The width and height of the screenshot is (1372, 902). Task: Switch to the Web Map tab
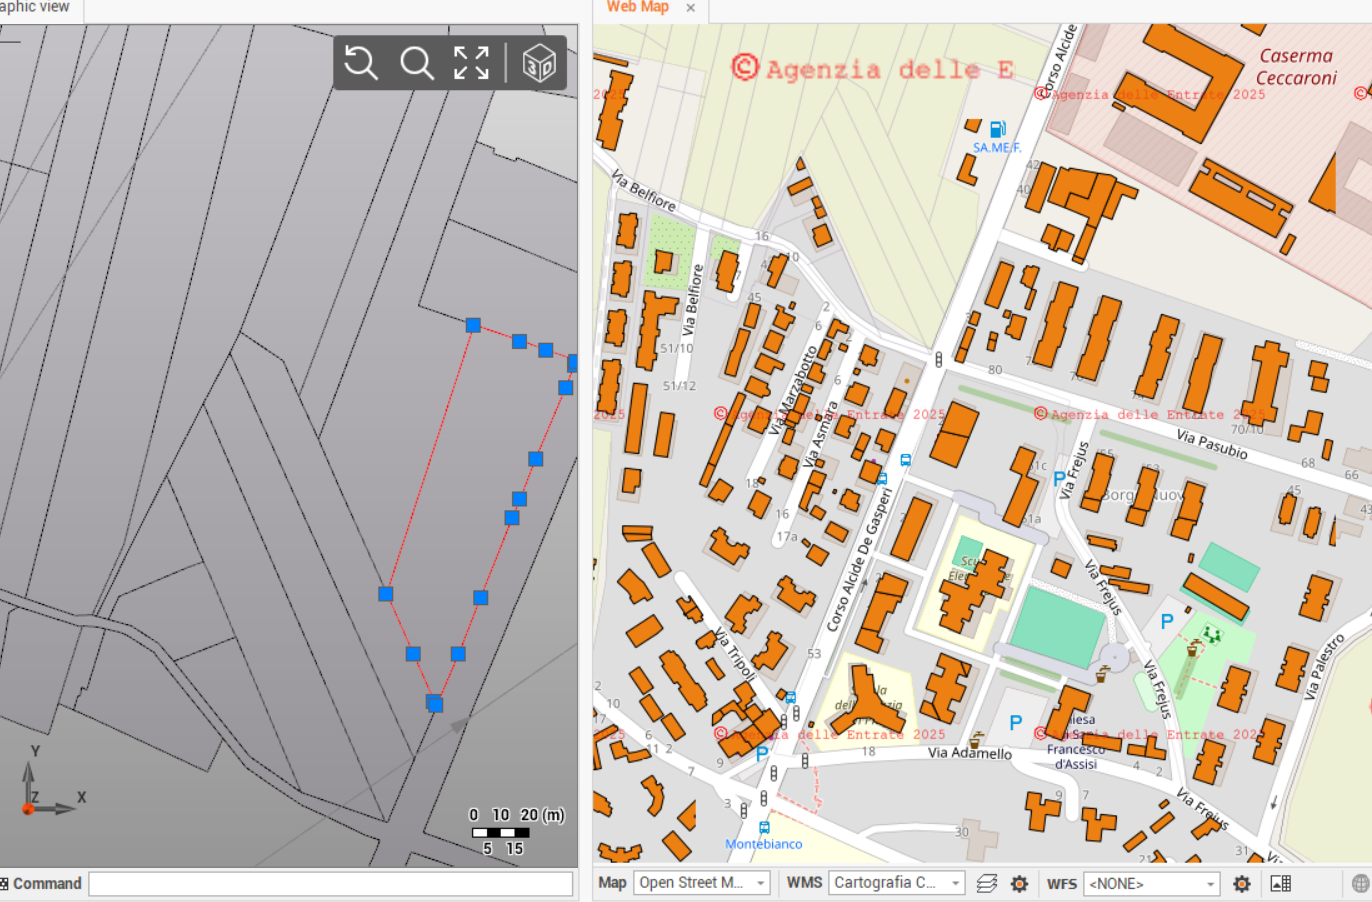point(638,8)
